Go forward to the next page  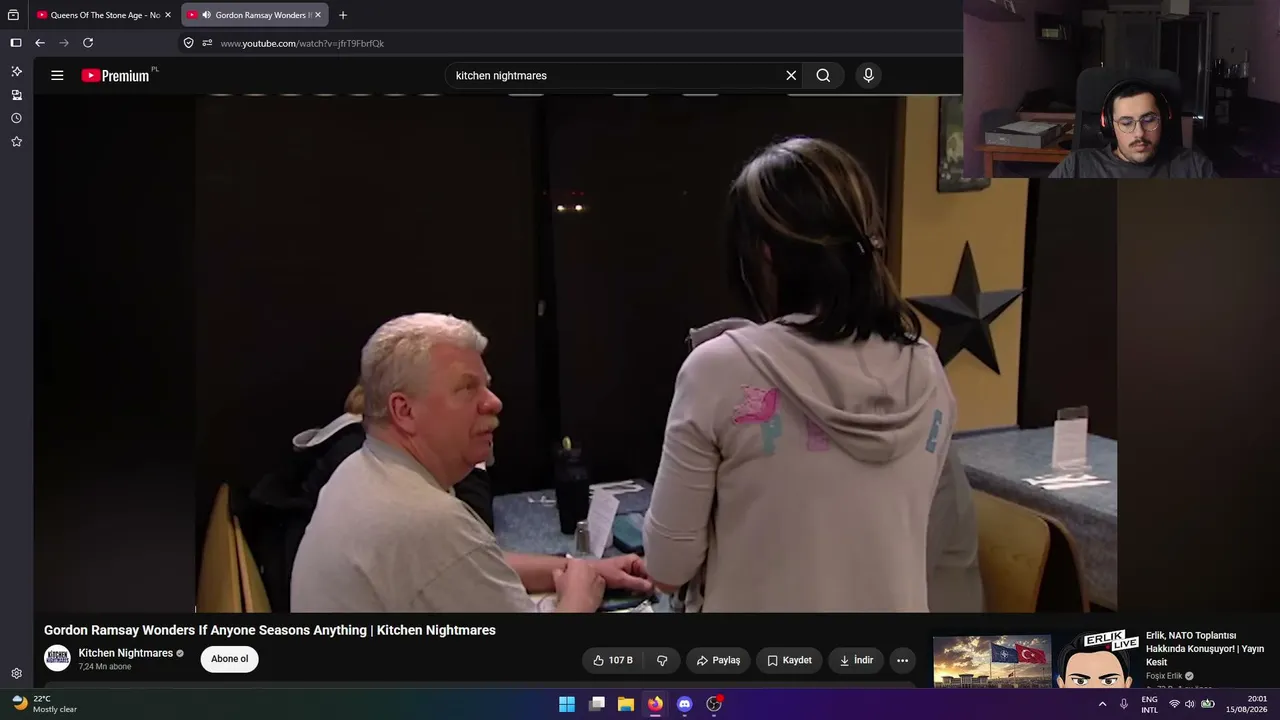pyautogui.click(x=64, y=43)
